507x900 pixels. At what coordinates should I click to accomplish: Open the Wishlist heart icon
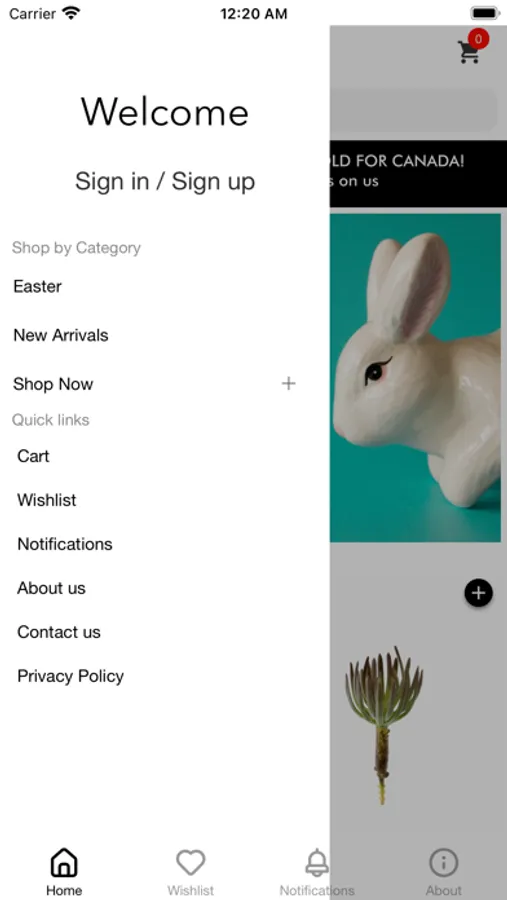pos(191,863)
